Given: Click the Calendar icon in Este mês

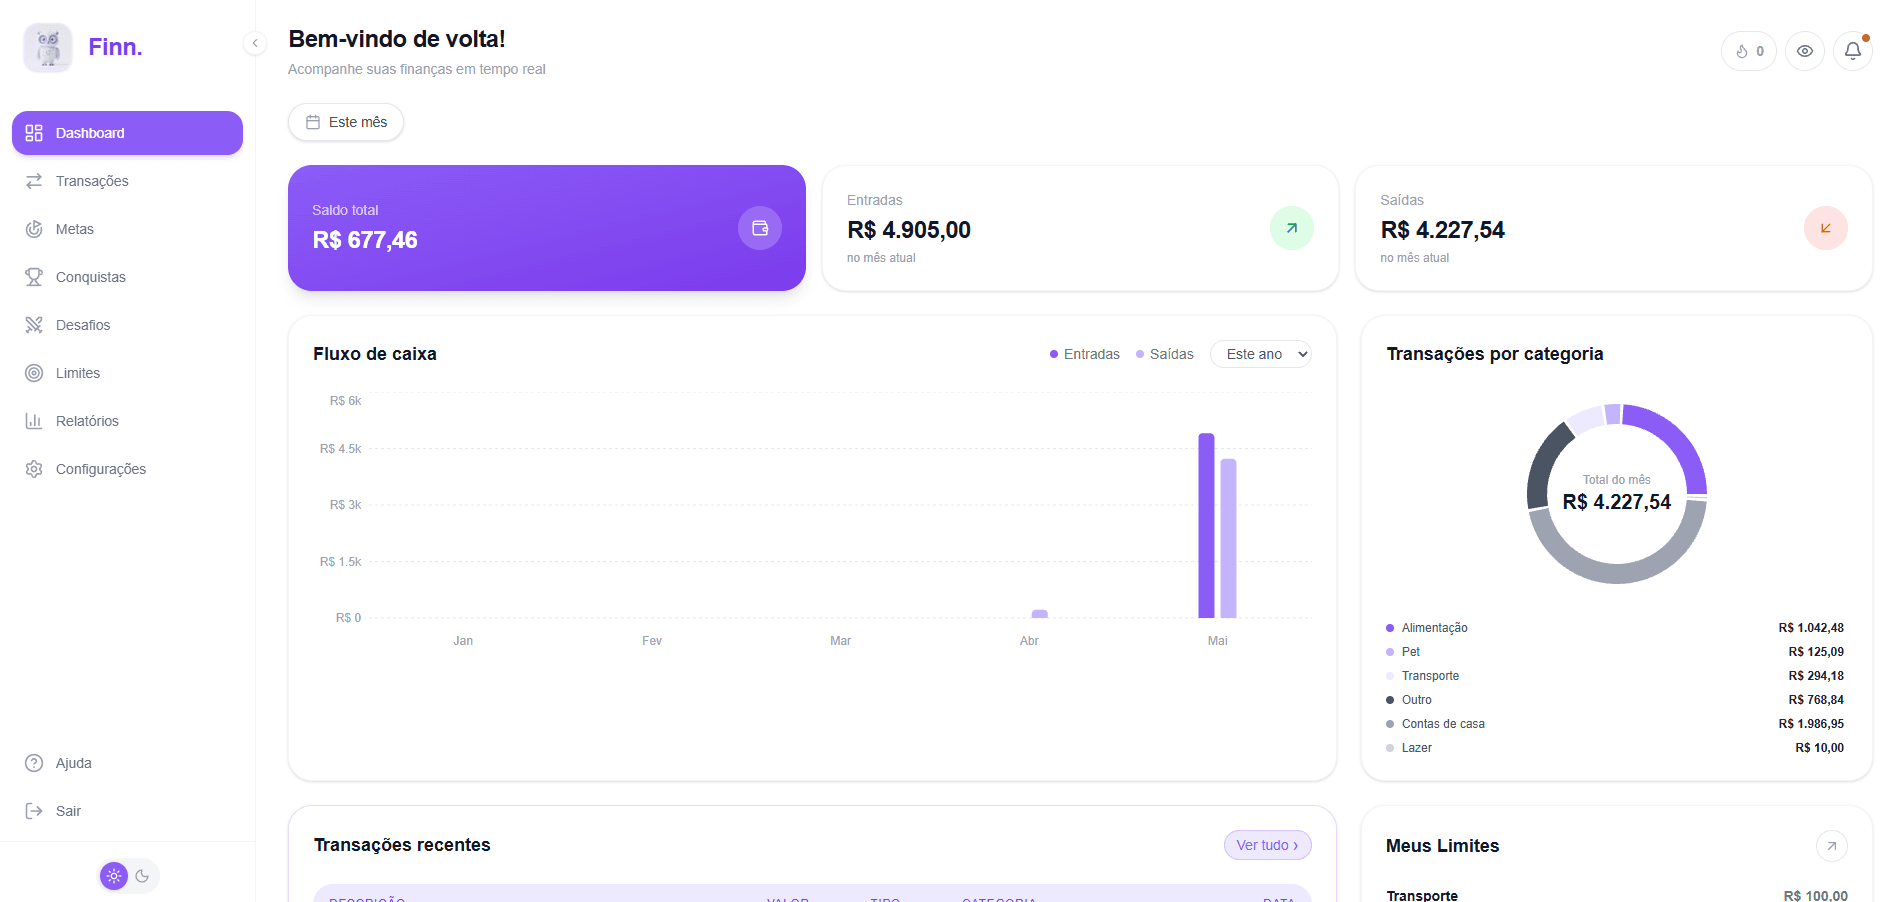Looking at the screenshot, I should click(313, 122).
